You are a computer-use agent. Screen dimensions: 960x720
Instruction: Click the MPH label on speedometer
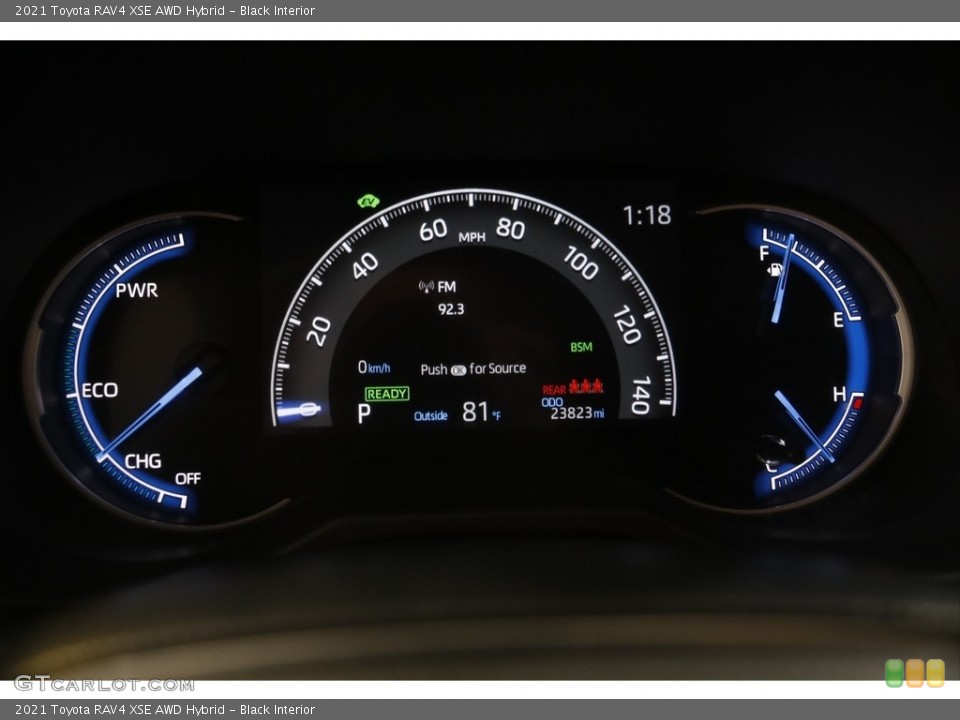pyautogui.click(x=471, y=237)
